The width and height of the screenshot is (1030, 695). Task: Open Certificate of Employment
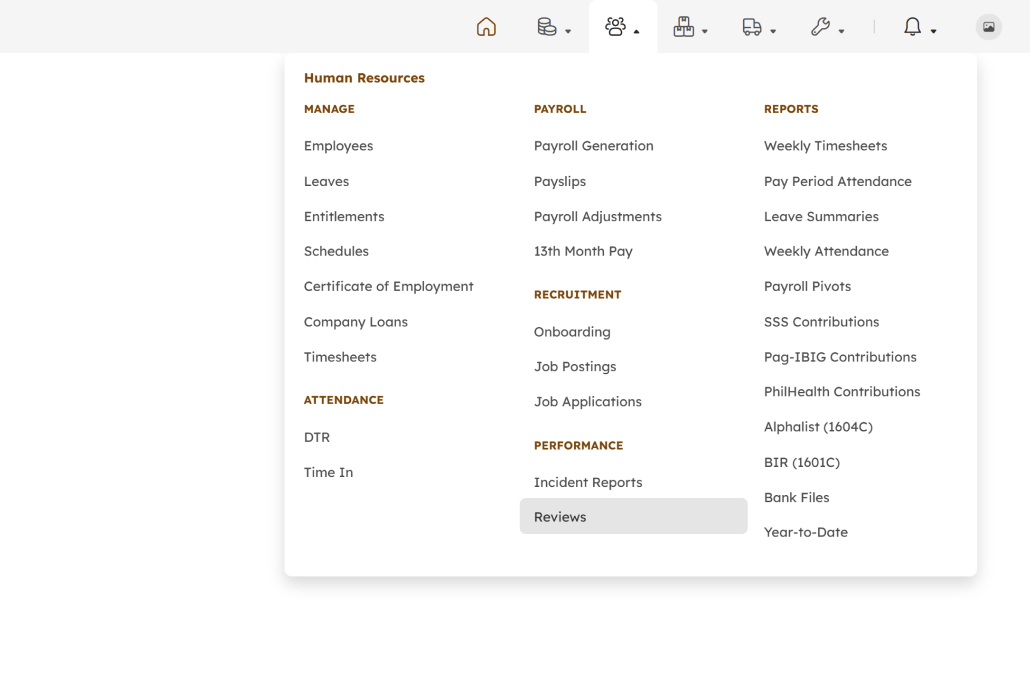point(388,286)
